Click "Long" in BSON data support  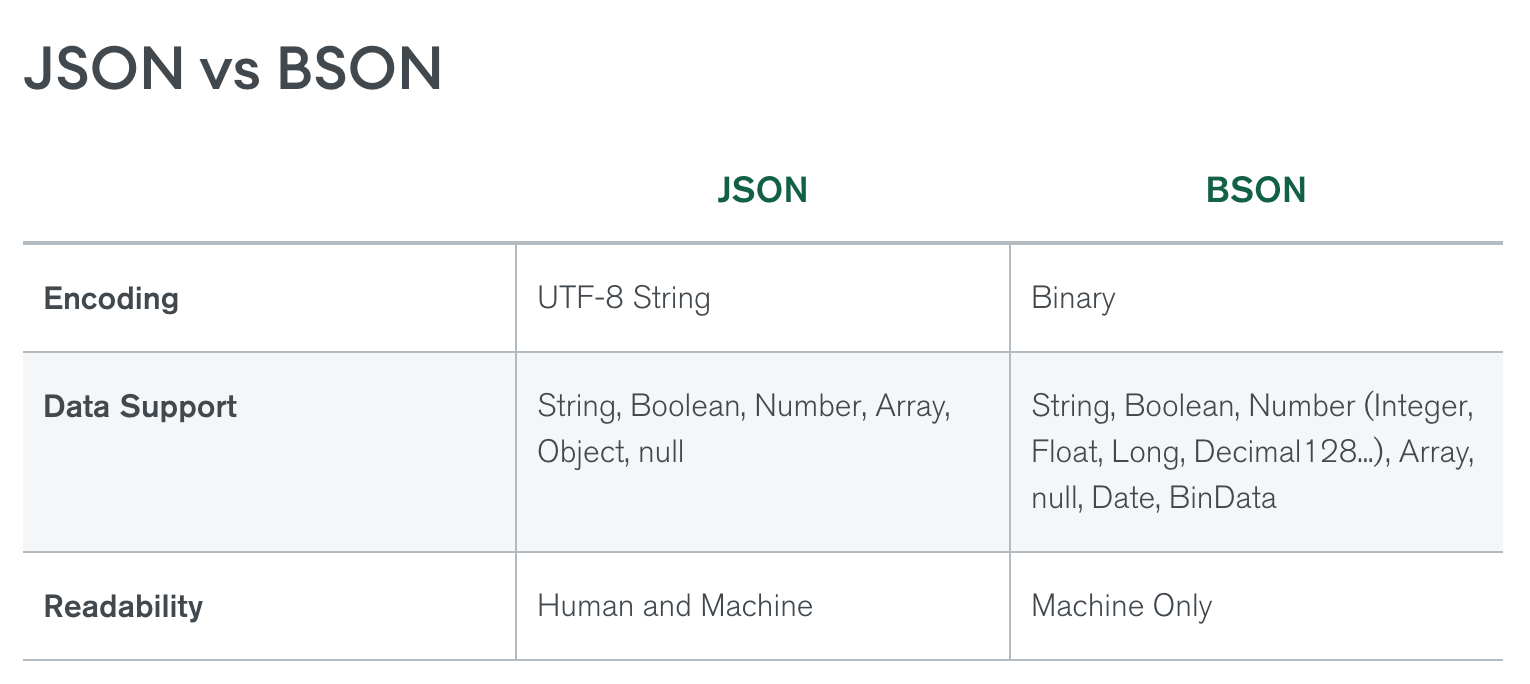(1147, 452)
